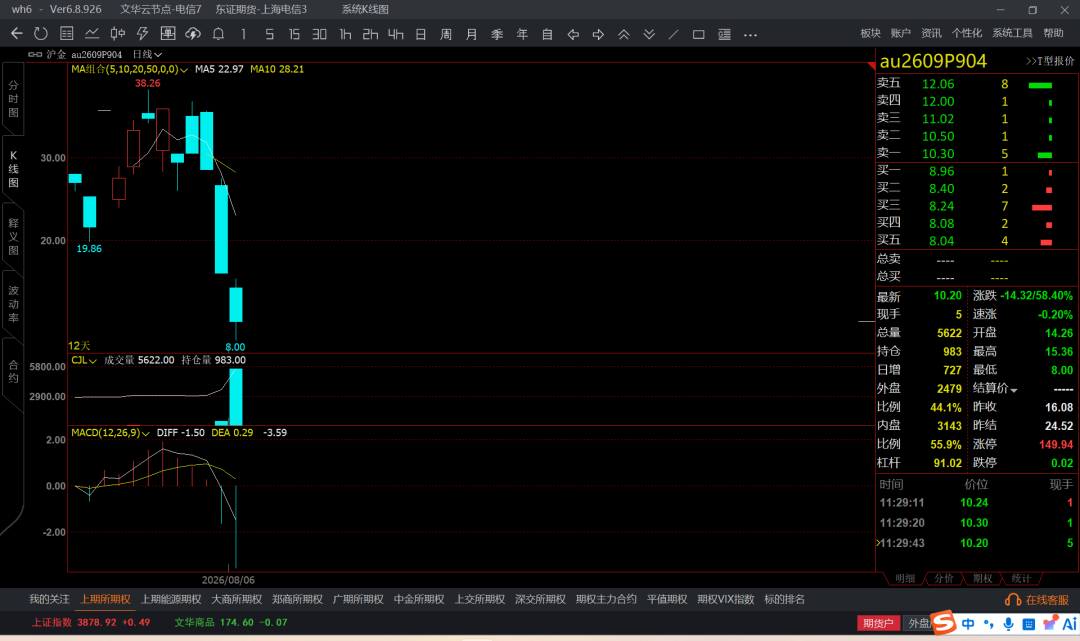Switch to 明细 panel tab
Viewport: 1080px width, 641px height.
click(905, 578)
